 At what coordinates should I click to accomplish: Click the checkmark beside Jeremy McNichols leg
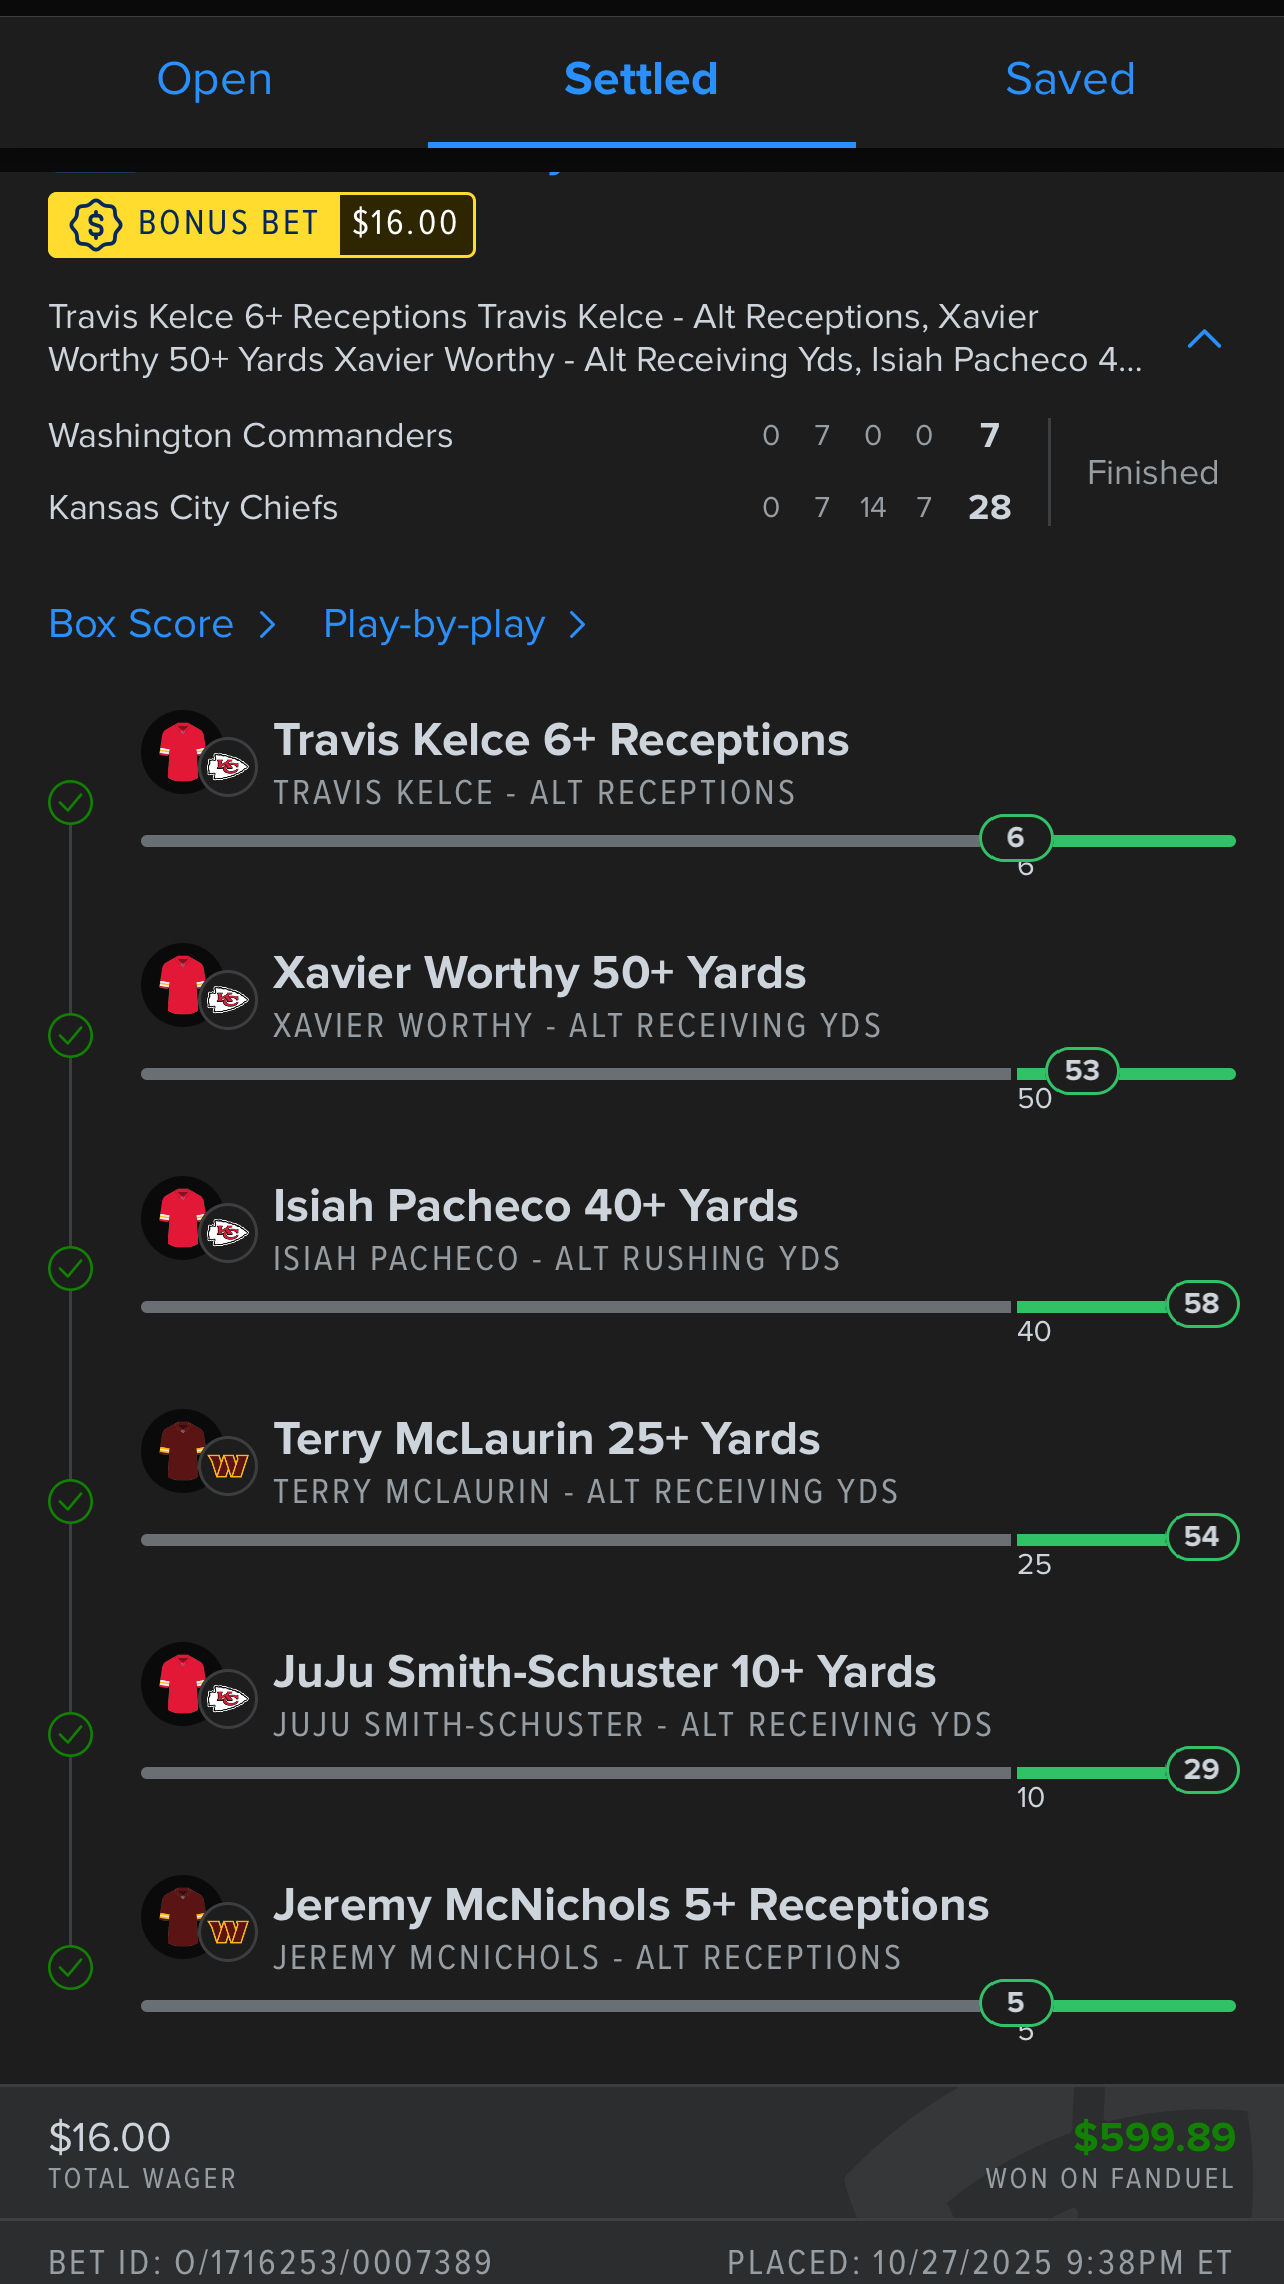click(71, 1967)
